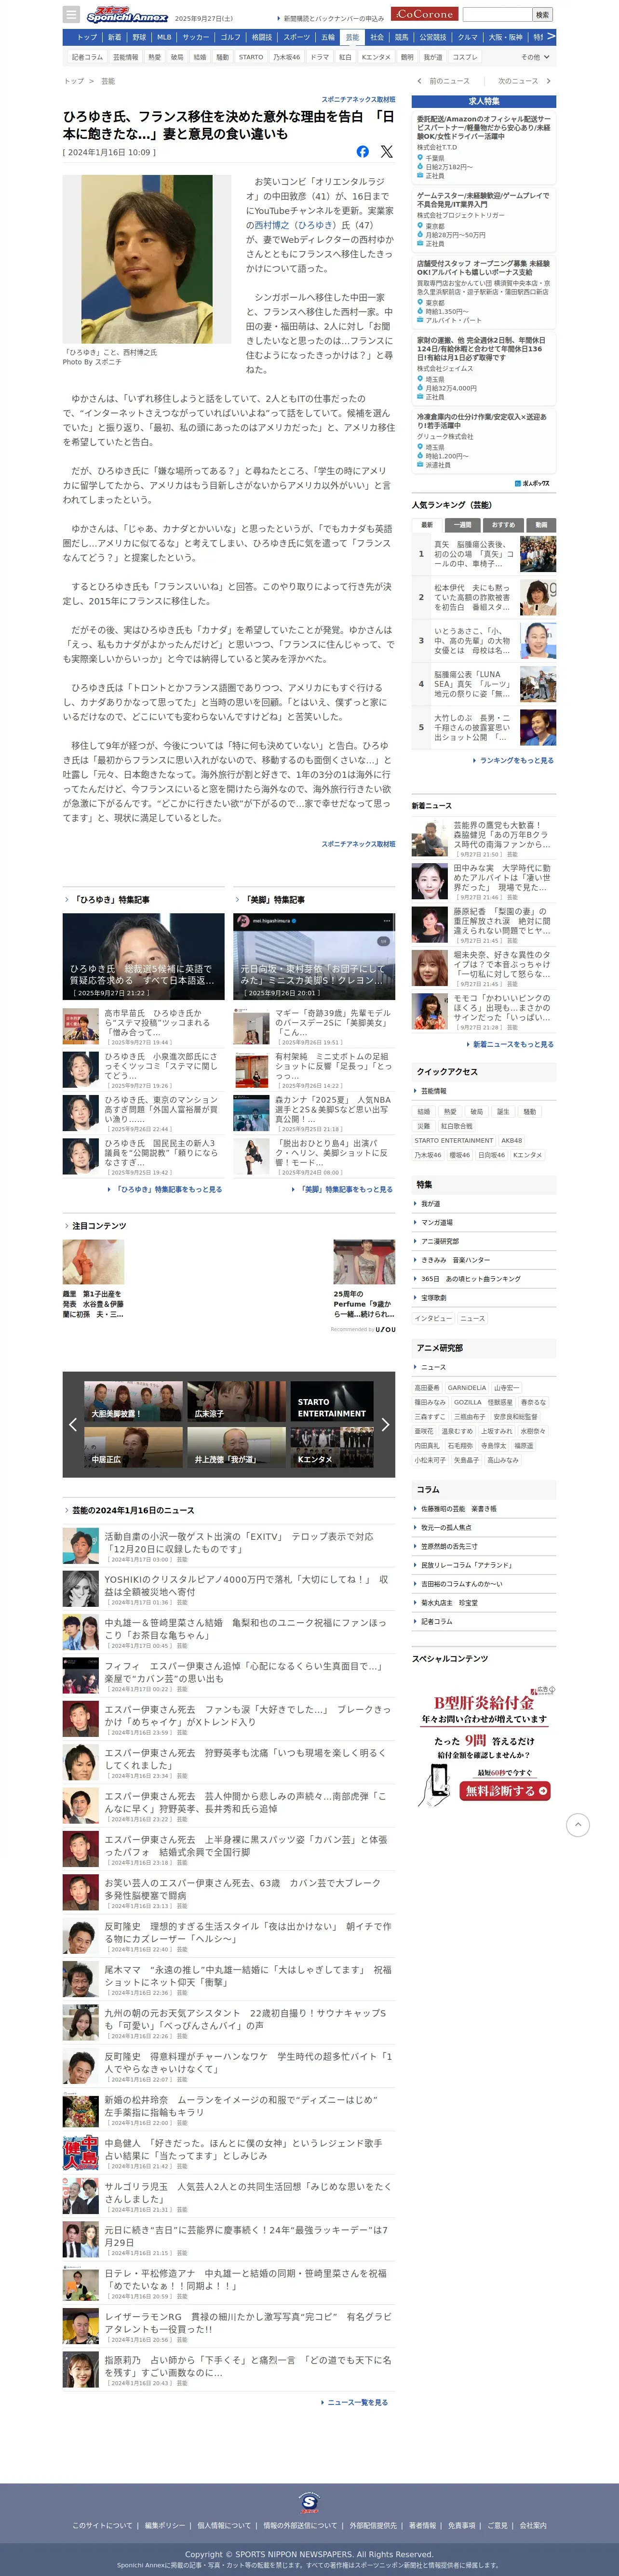The height and width of the screenshot is (2576, 619).
Task: Open the 大胆美脚披露！carousel card
Action: pyautogui.click(x=133, y=1401)
